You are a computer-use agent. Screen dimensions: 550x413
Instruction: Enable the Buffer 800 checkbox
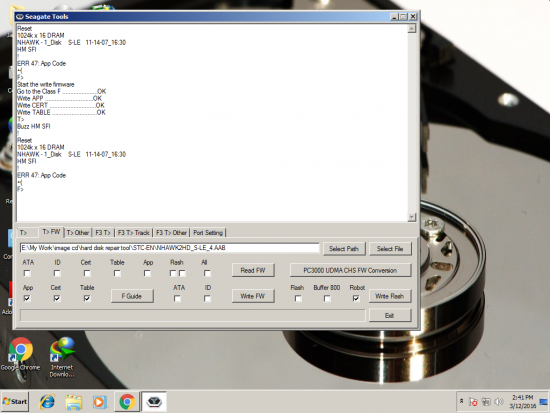(x=327, y=298)
